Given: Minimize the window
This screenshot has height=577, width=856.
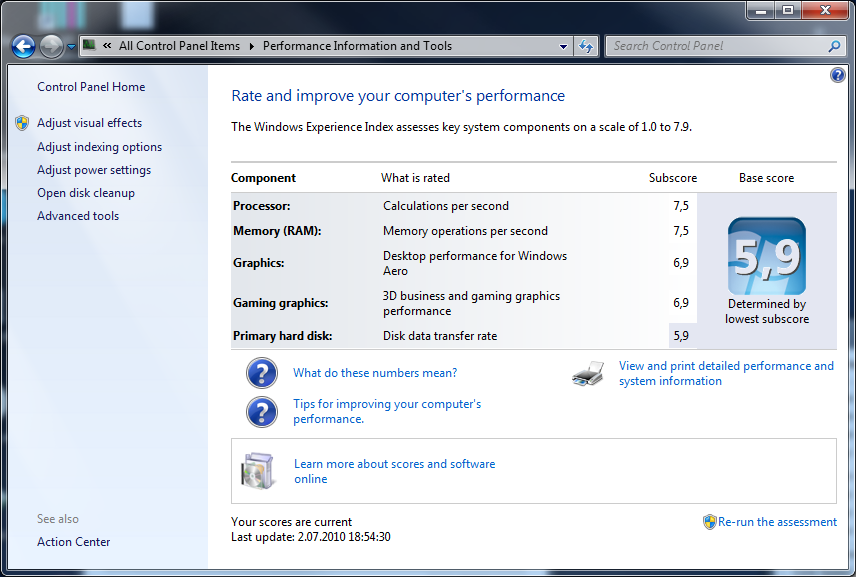Looking at the screenshot, I should 762,10.
